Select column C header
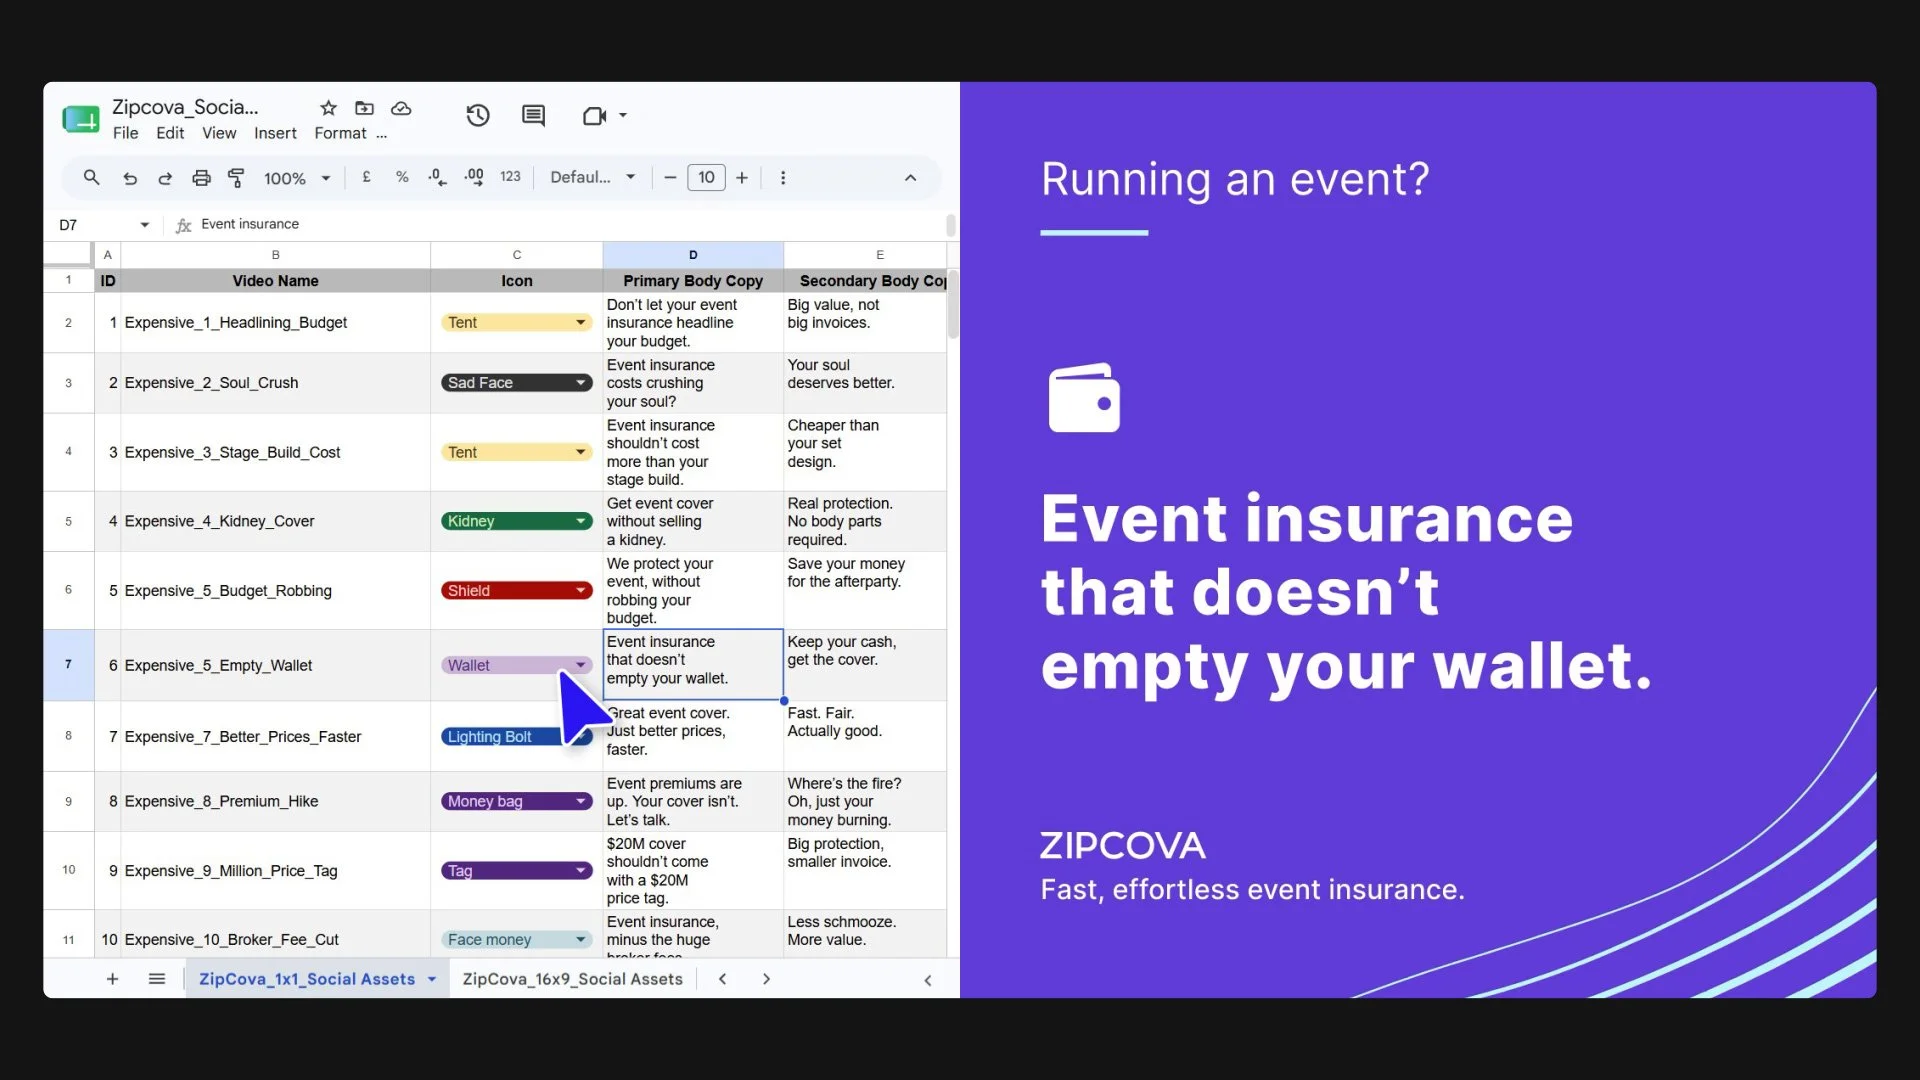The image size is (1920, 1080). click(x=517, y=255)
